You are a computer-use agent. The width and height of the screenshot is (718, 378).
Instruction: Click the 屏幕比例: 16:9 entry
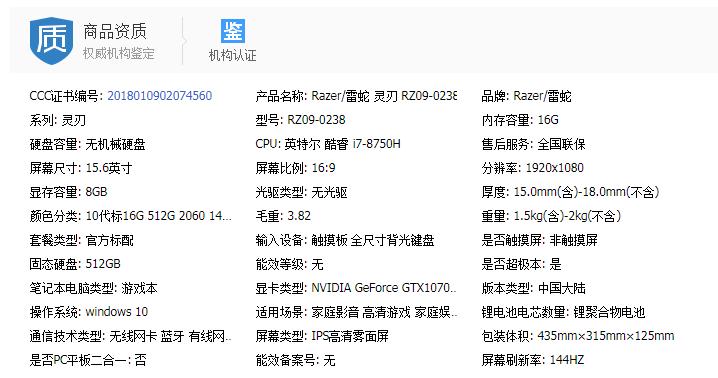(295, 168)
